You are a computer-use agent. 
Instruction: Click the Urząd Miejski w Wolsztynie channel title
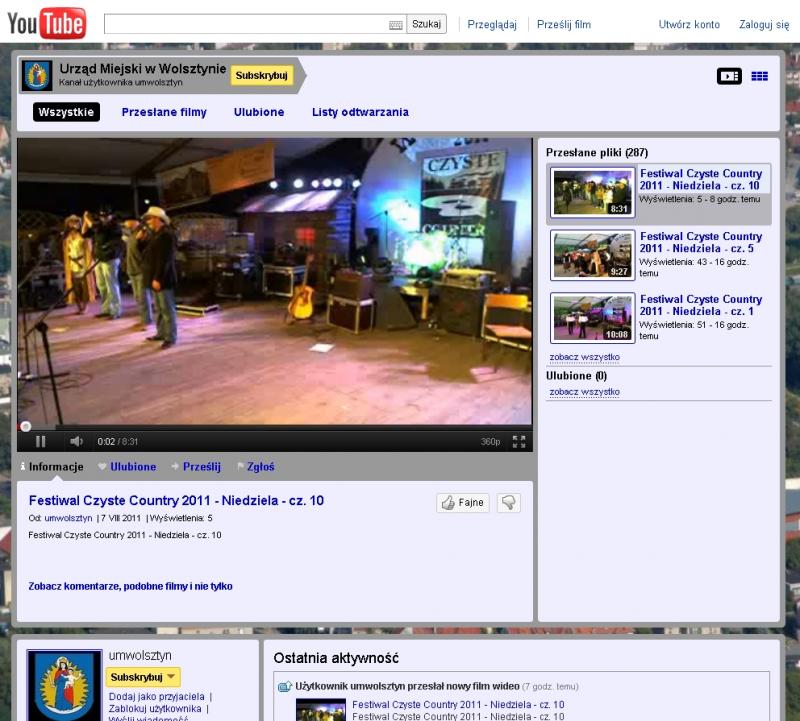[142, 69]
